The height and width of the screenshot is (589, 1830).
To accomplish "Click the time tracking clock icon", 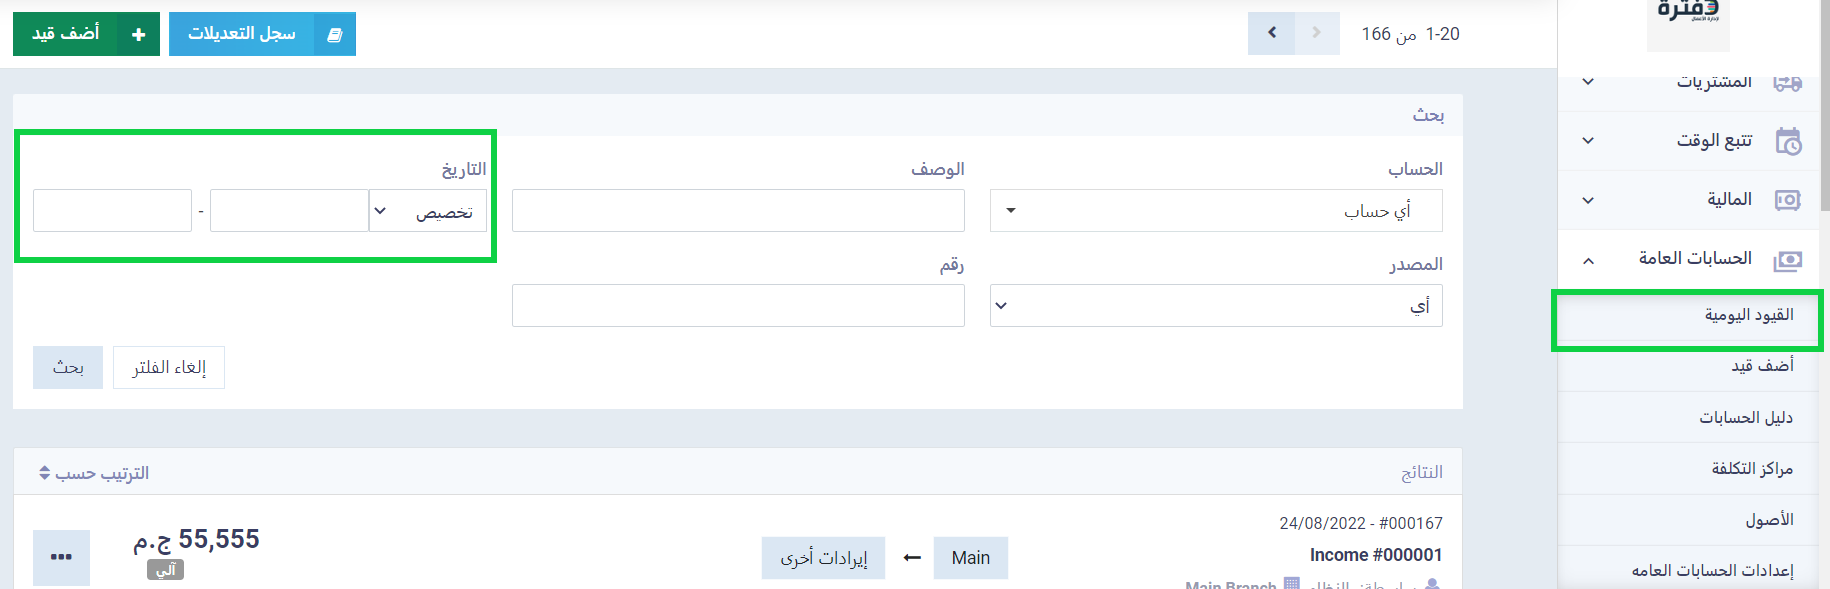I will point(1788,141).
